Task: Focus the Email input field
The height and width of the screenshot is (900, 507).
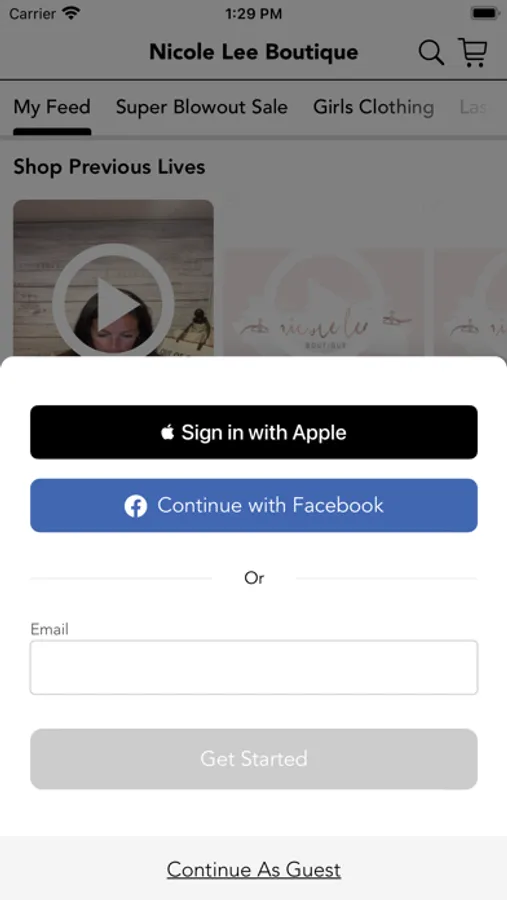Action: click(x=254, y=668)
